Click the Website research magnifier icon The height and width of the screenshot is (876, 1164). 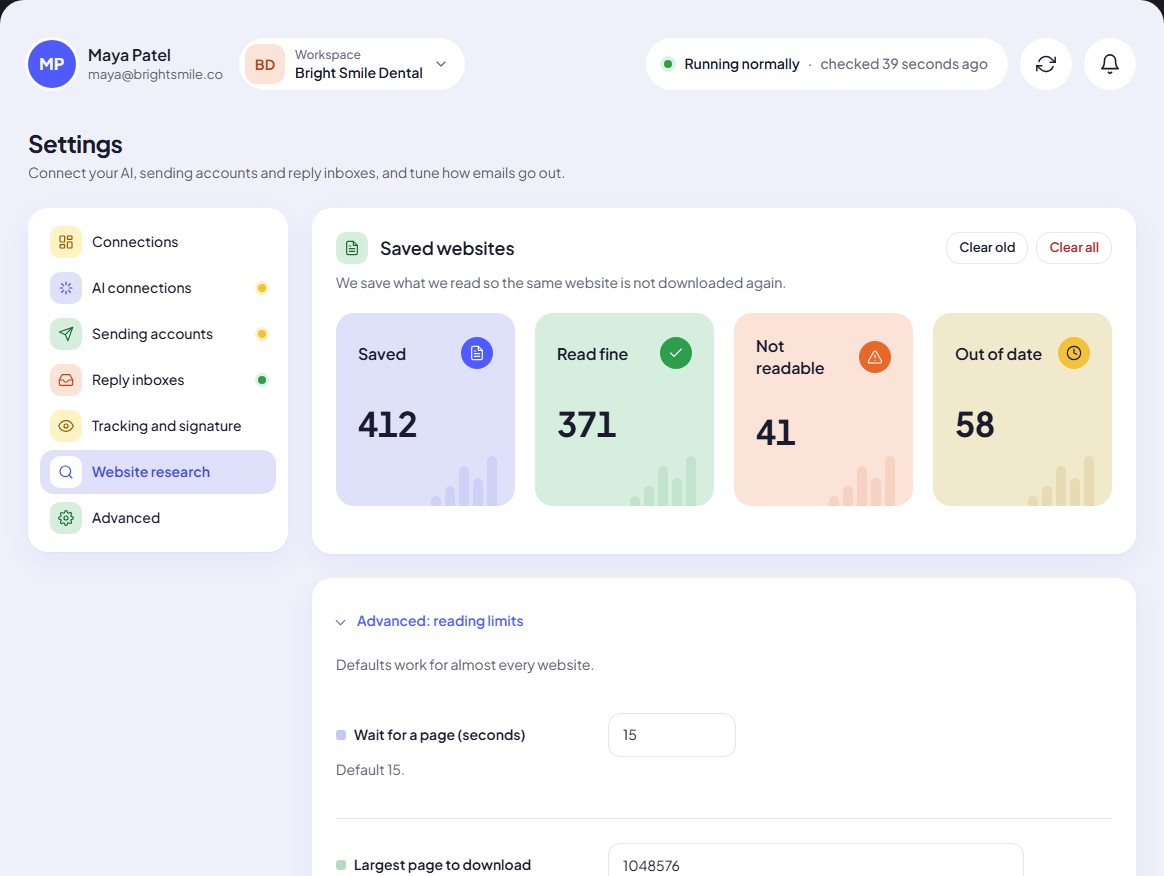click(66, 472)
